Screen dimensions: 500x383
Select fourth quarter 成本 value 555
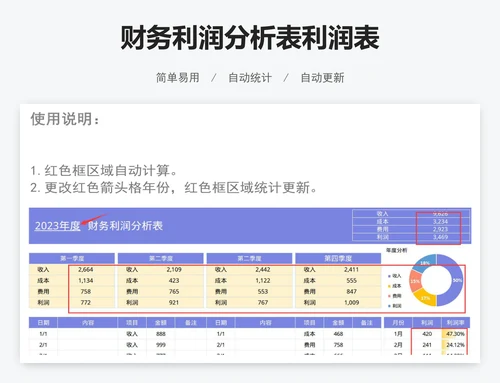(x=351, y=281)
